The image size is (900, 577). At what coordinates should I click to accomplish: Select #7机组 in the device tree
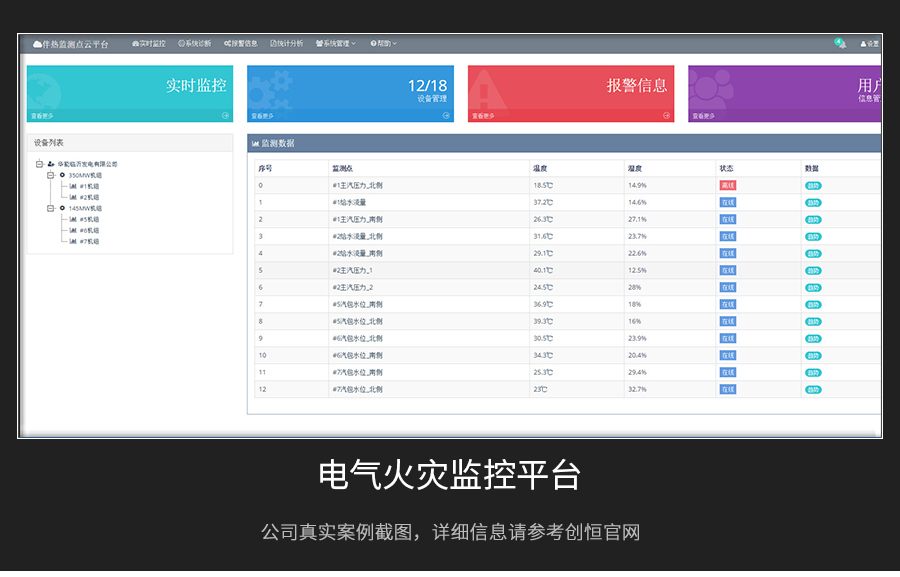click(x=89, y=241)
